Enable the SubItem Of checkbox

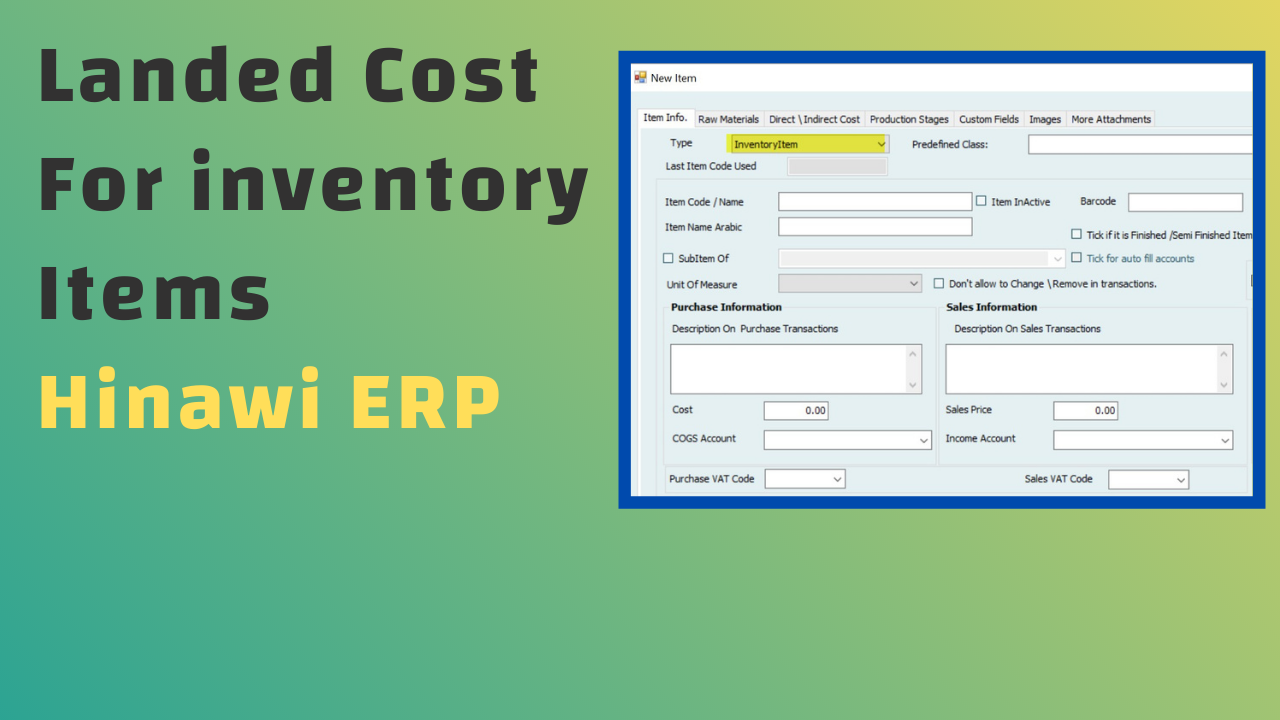[668, 259]
